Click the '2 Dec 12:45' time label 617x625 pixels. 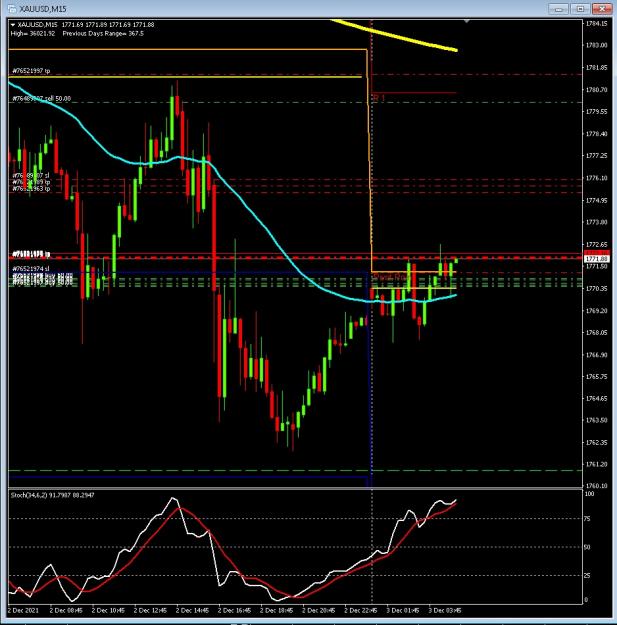click(x=150, y=611)
